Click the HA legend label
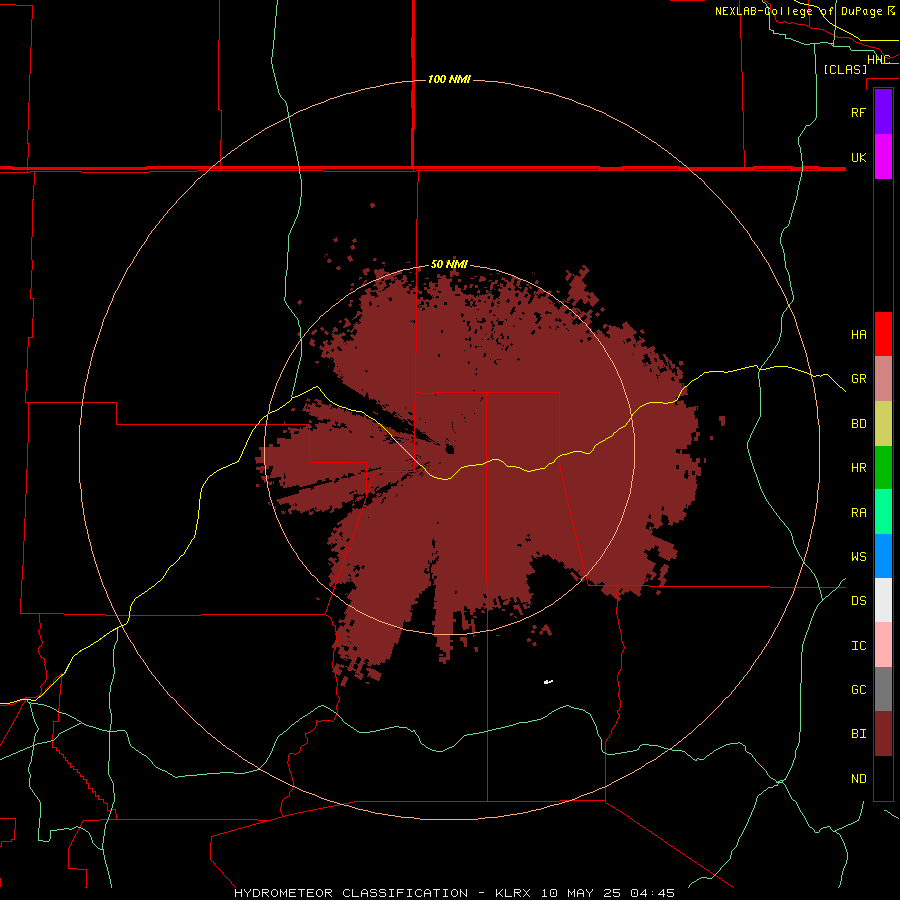Screen dimensions: 900x900 pyautogui.click(x=858, y=335)
